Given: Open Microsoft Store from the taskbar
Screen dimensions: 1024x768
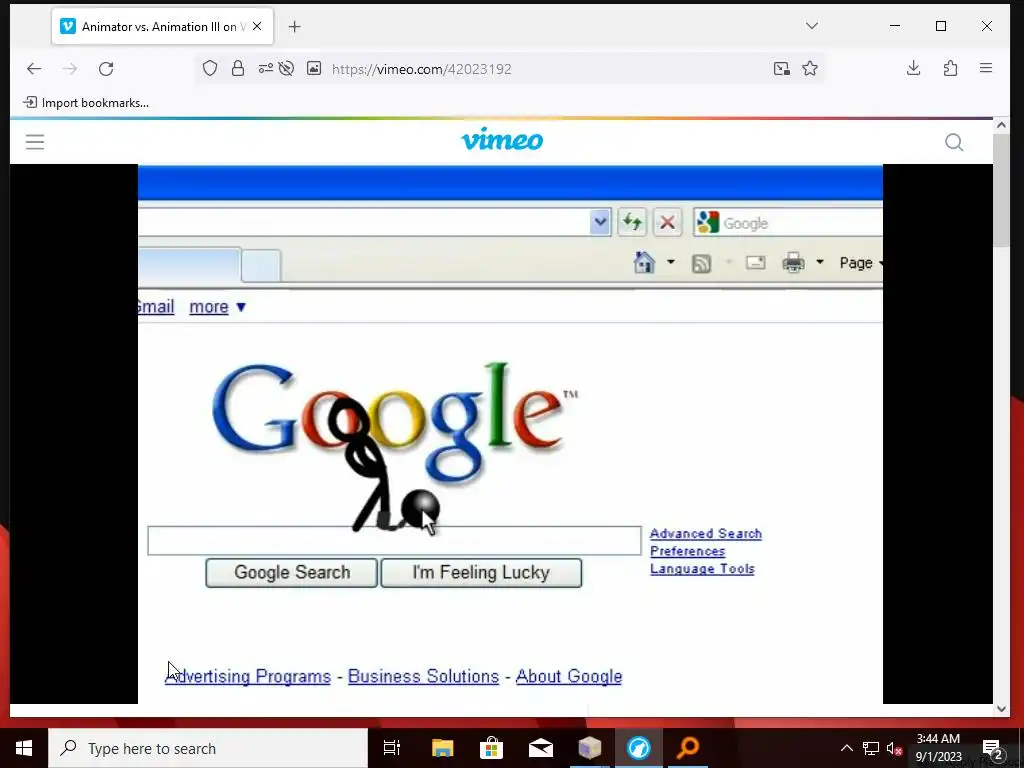Looking at the screenshot, I should (491, 748).
